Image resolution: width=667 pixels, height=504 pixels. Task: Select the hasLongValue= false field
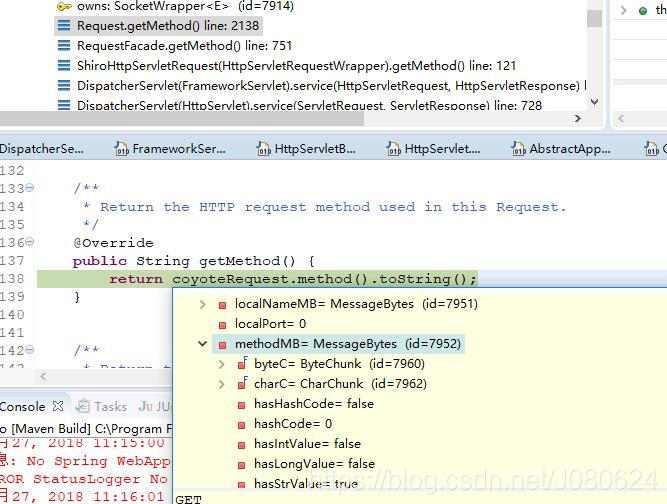[x=314, y=464]
